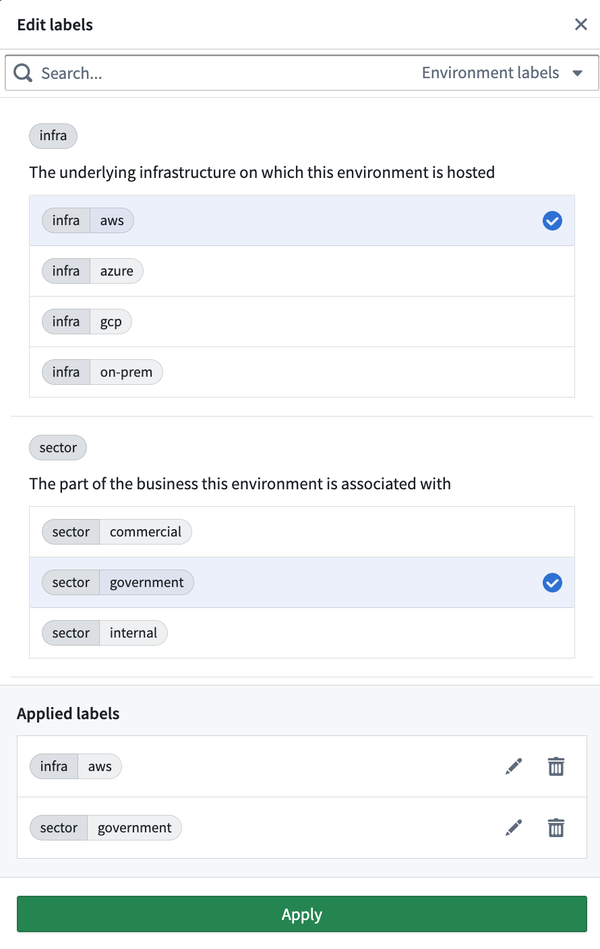Choose the sector internal label

tap(302, 633)
